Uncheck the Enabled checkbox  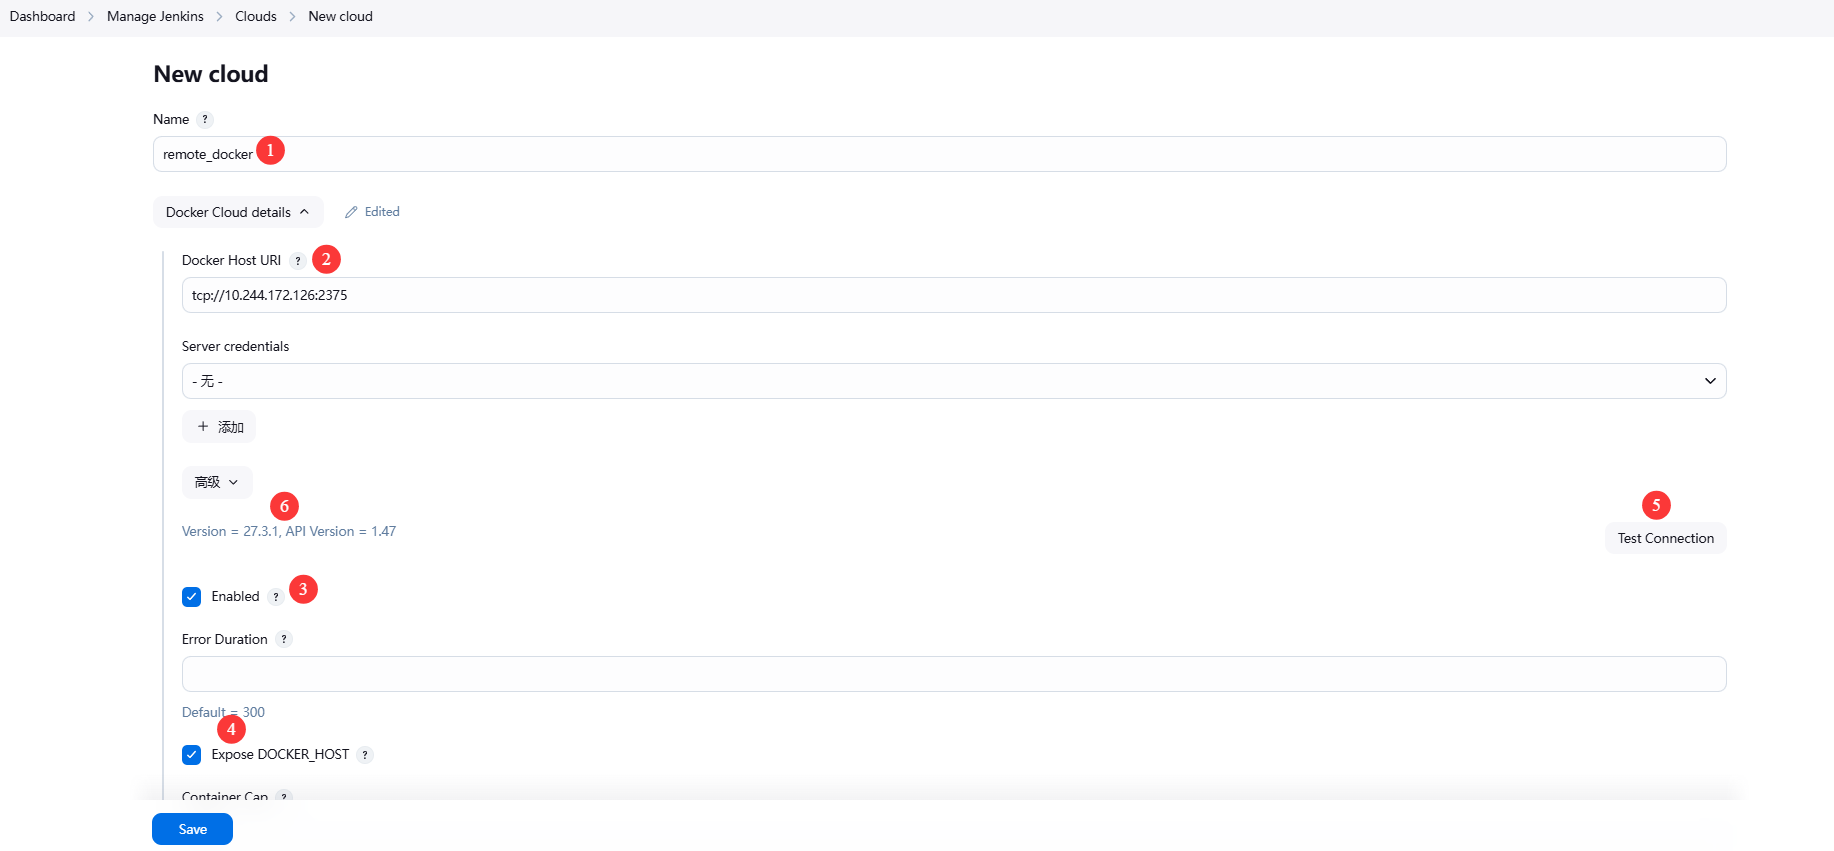192,597
